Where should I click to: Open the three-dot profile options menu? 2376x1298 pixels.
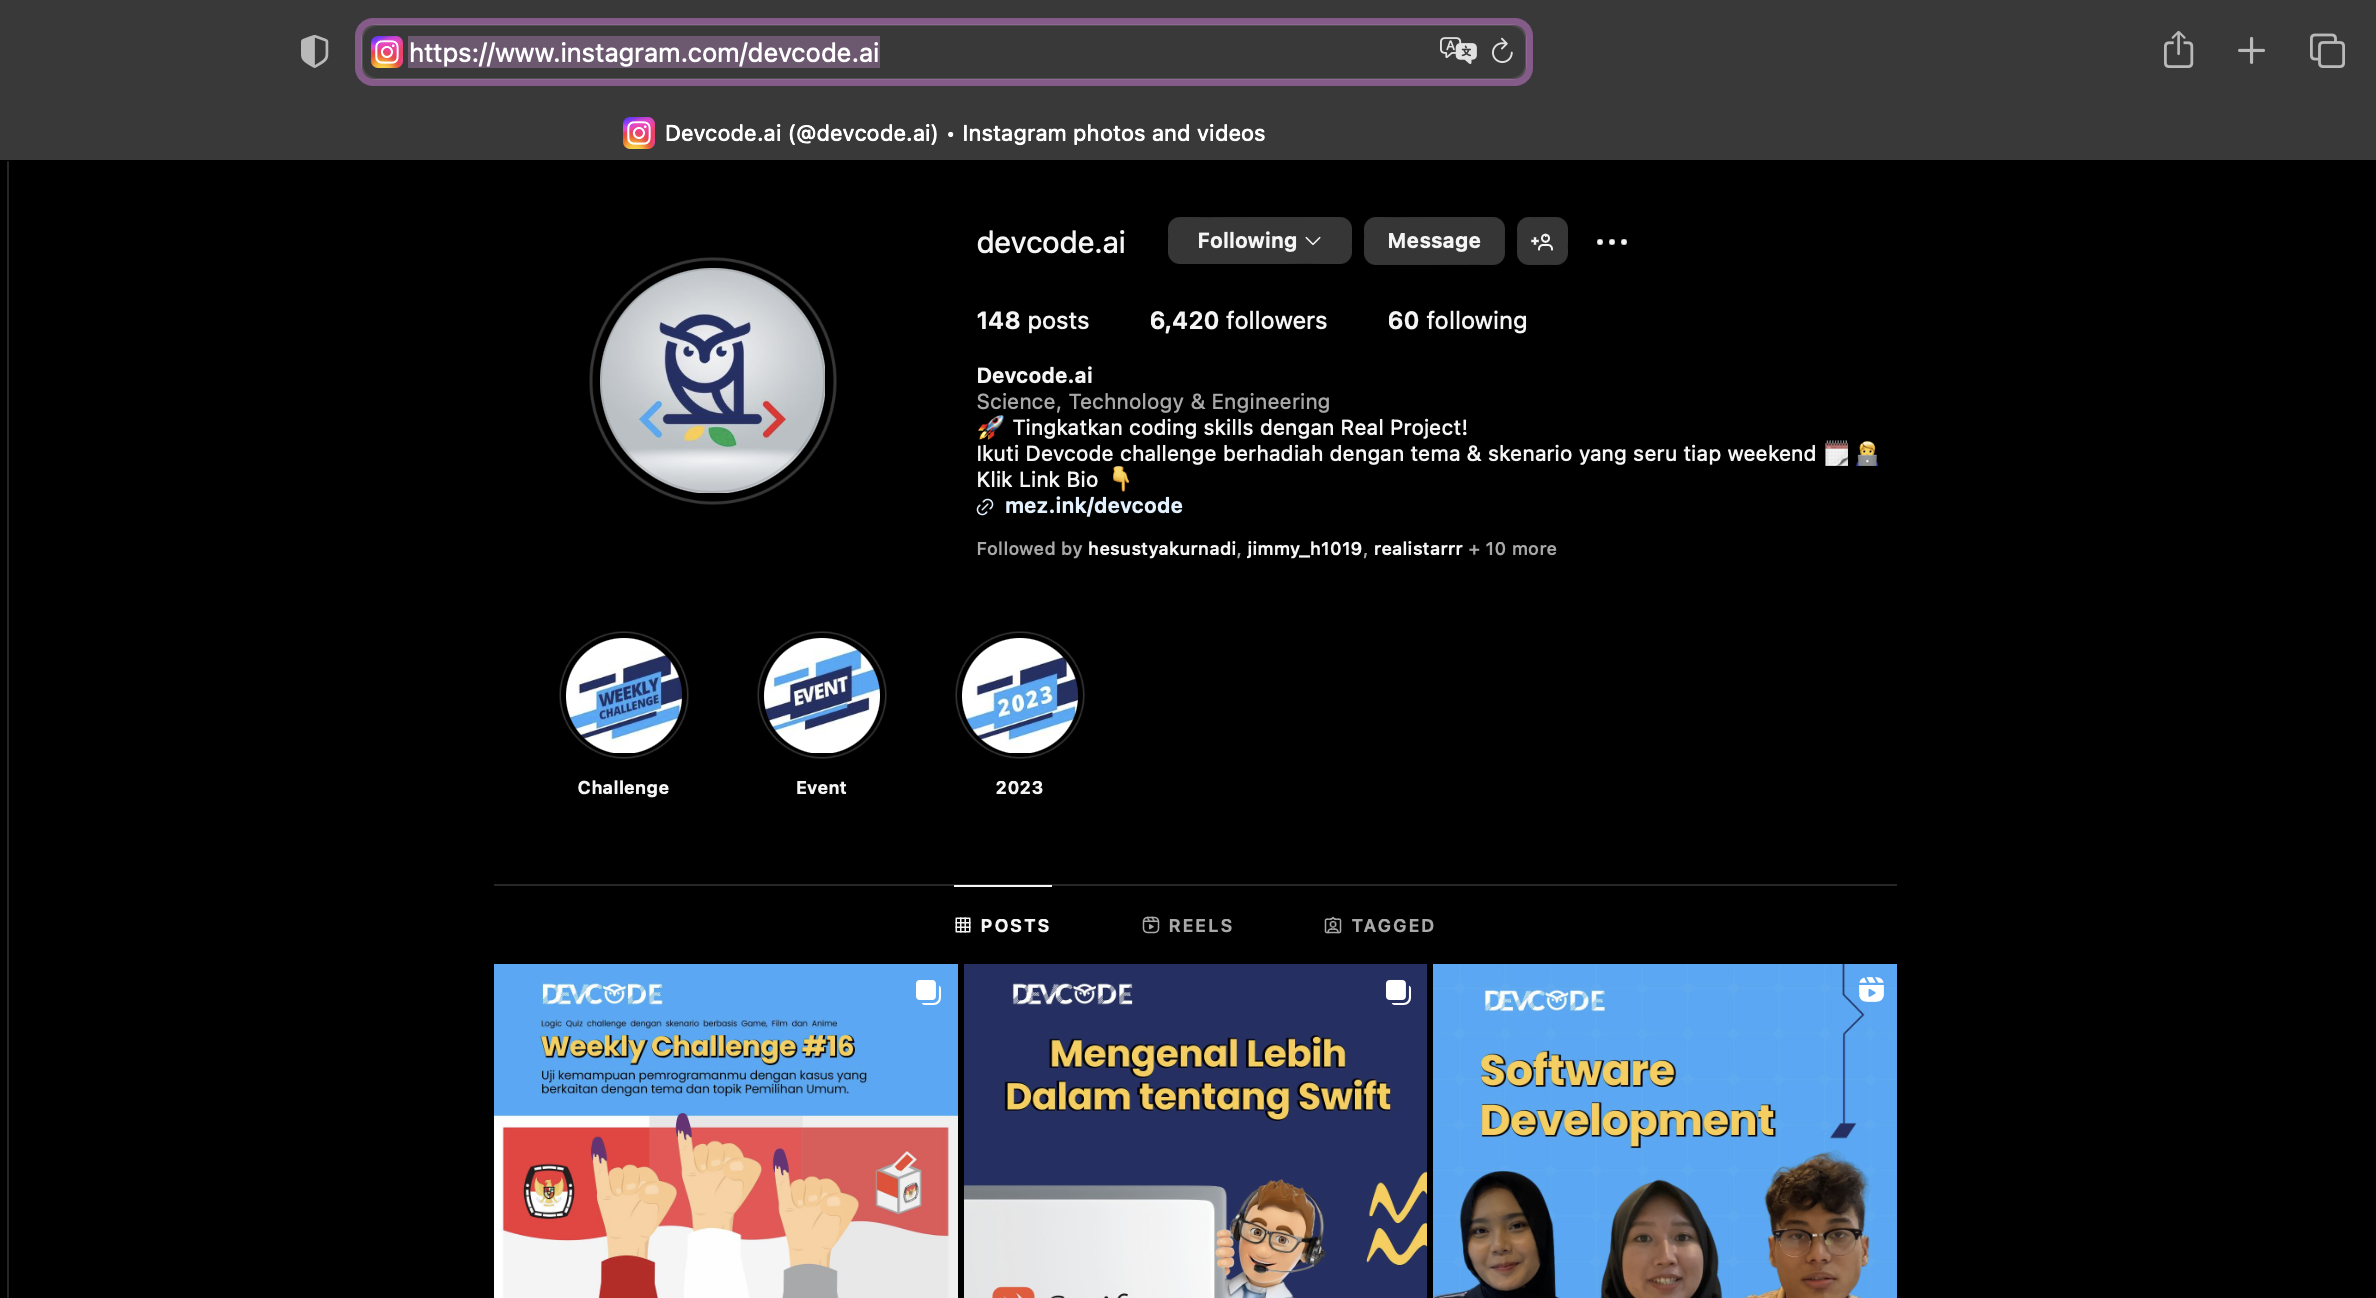[1611, 241]
